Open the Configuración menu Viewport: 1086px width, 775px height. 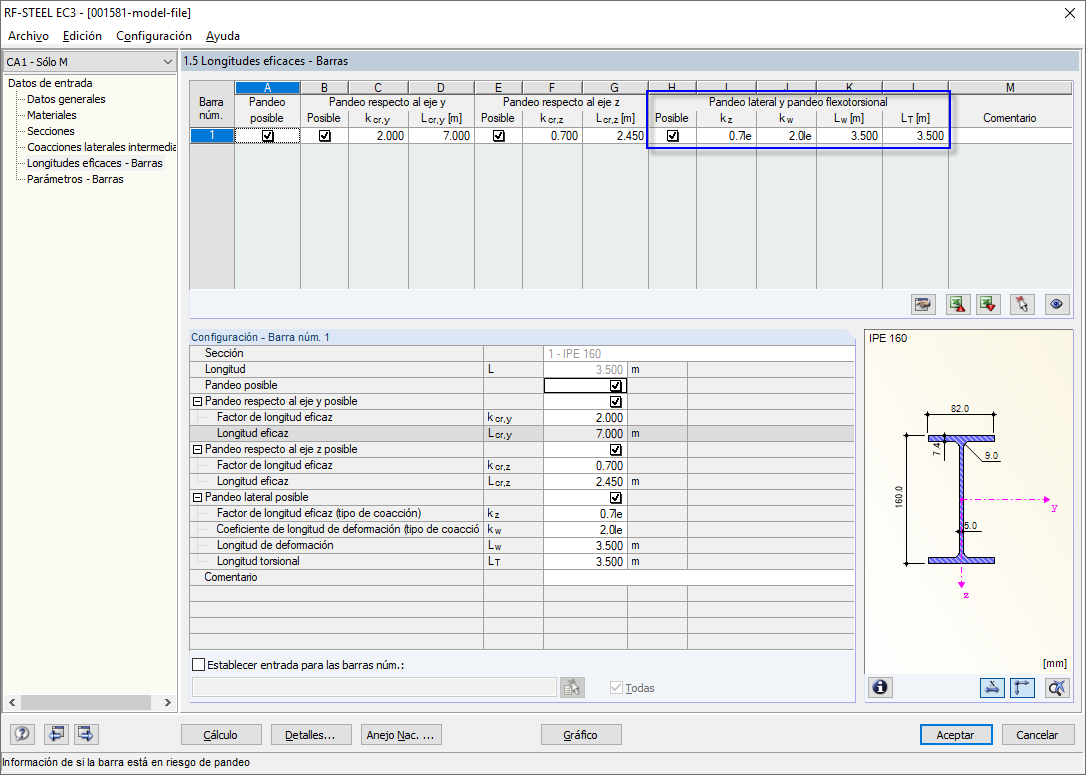coord(154,36)
